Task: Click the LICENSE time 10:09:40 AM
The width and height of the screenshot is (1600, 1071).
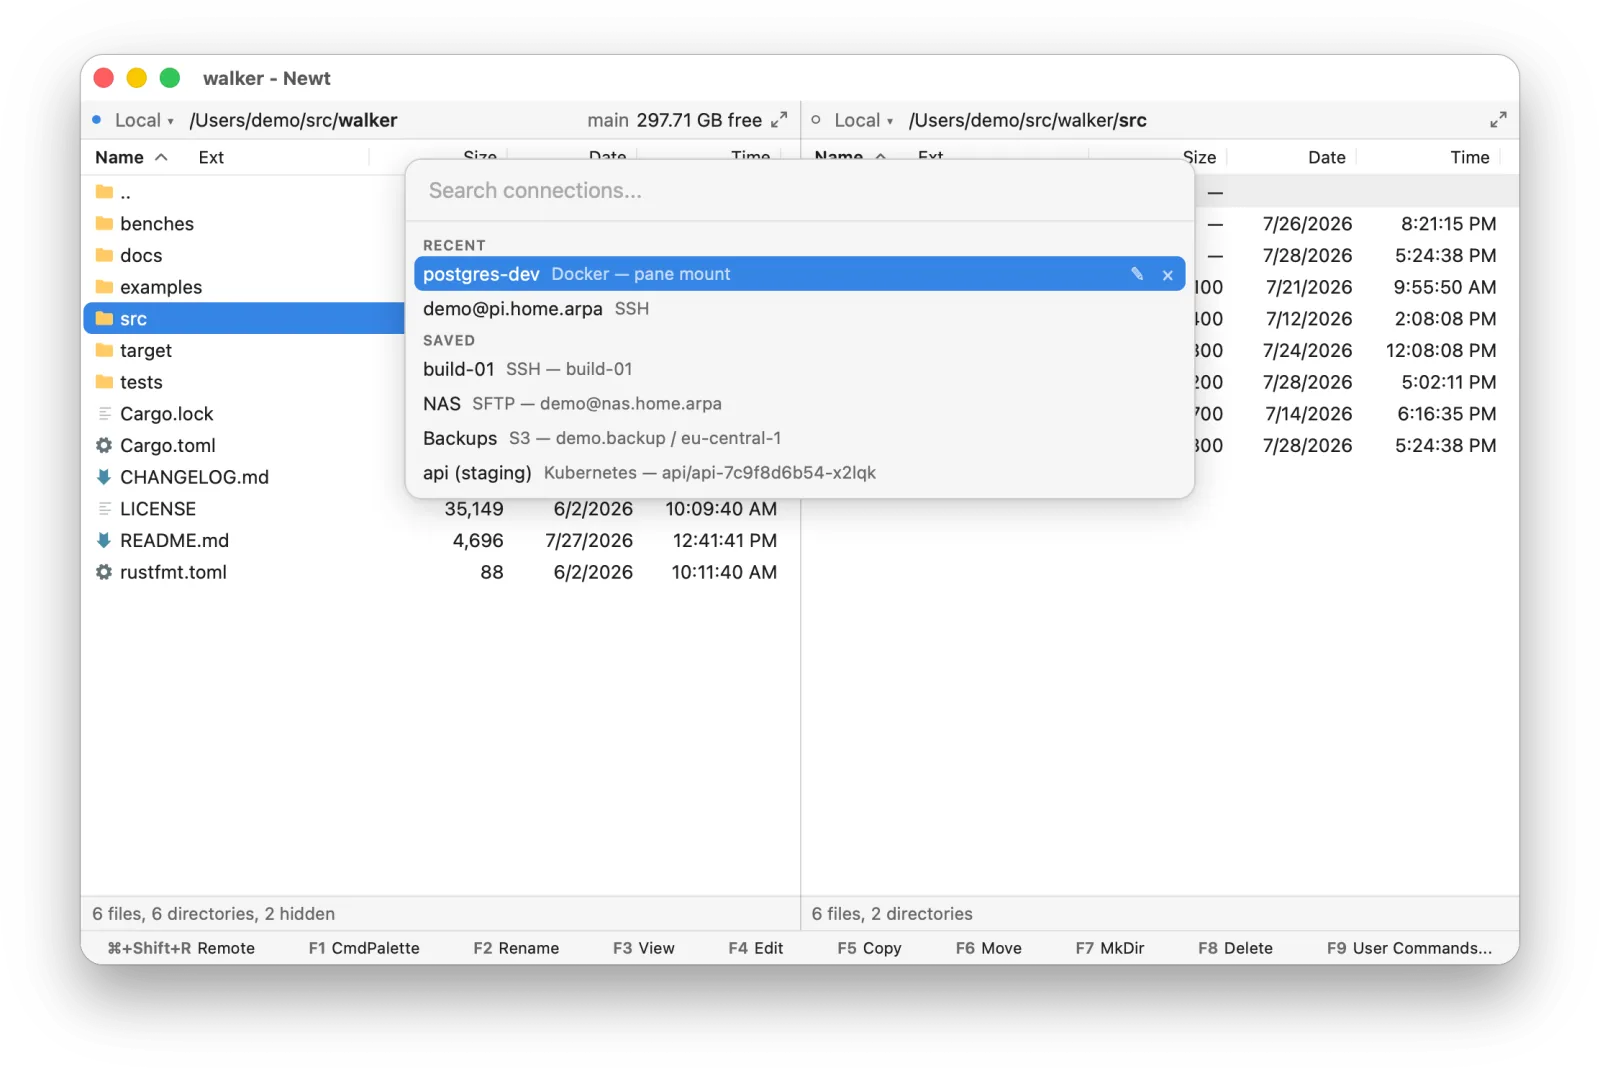Action: (721, 509)
